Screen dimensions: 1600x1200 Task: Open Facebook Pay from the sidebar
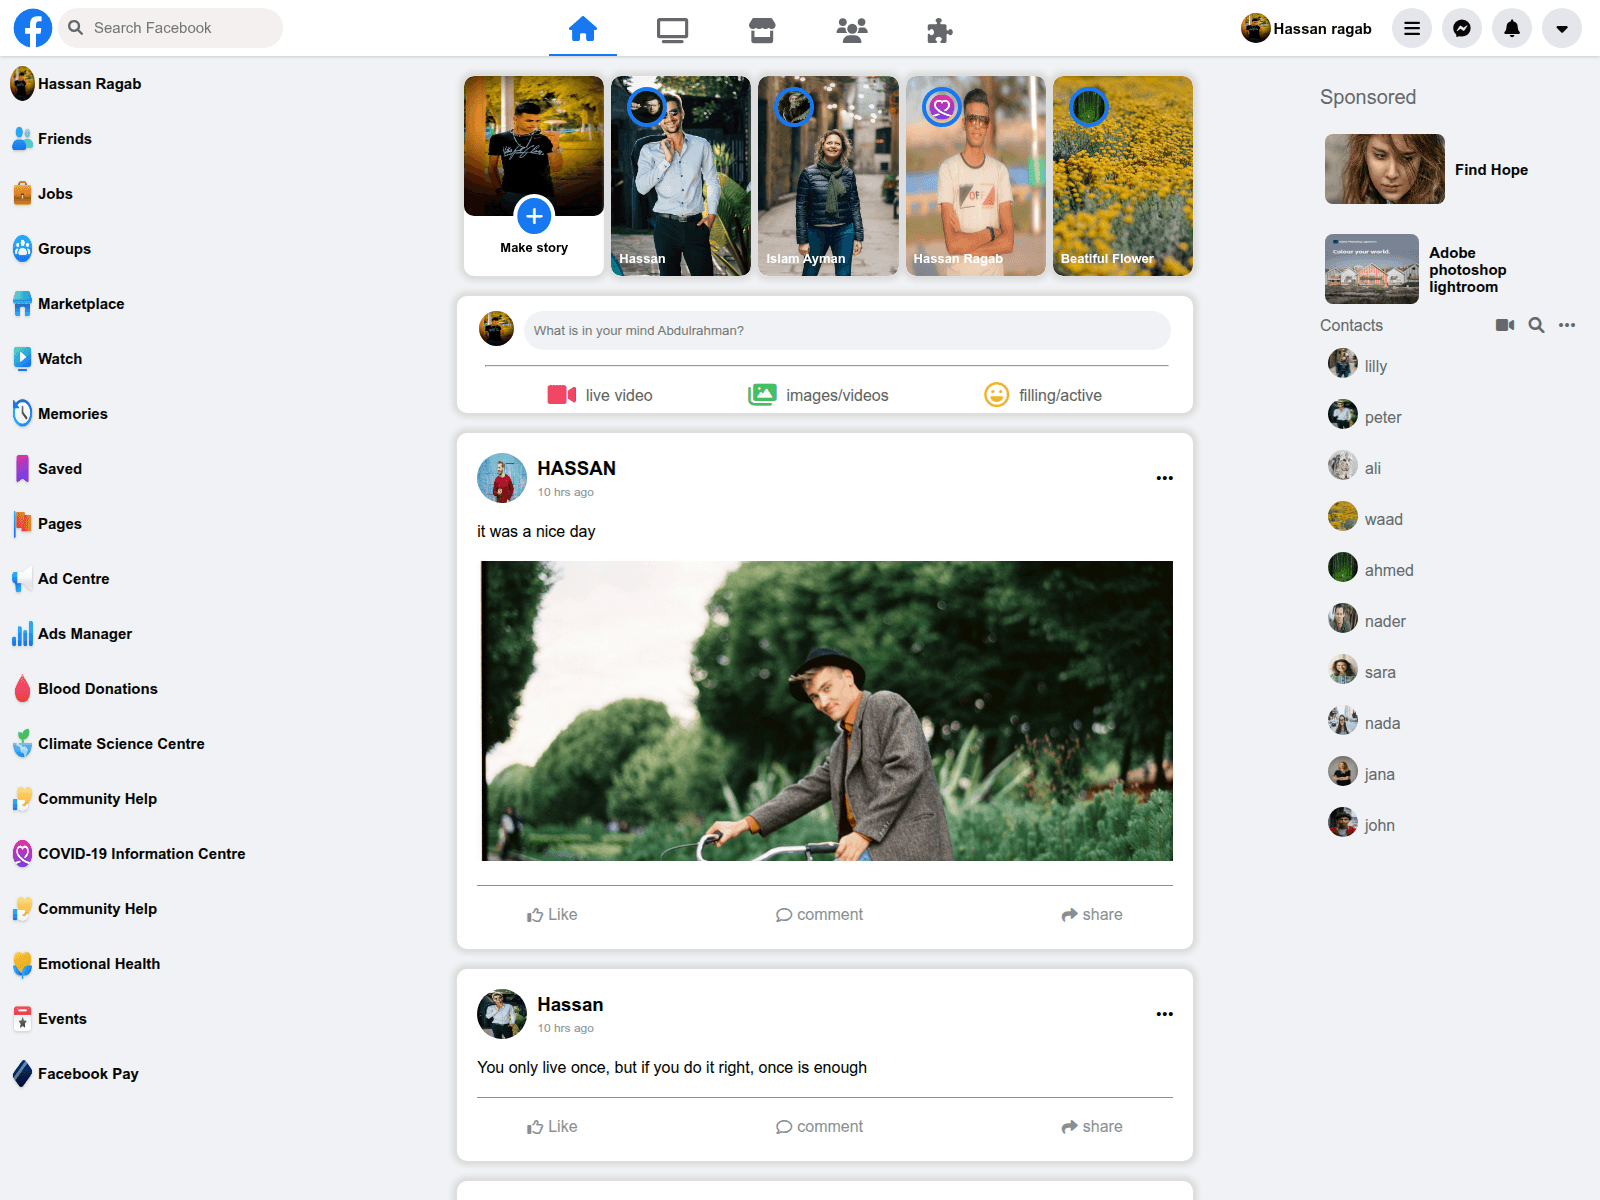pyautogui.click(x=75, y=1074)
